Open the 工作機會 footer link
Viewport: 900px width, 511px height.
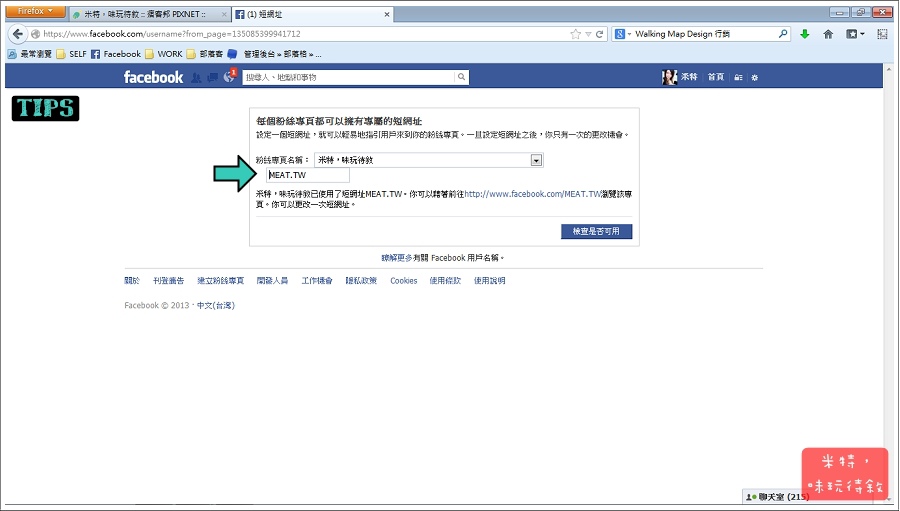pyautogui.click(x=317, y=281)
